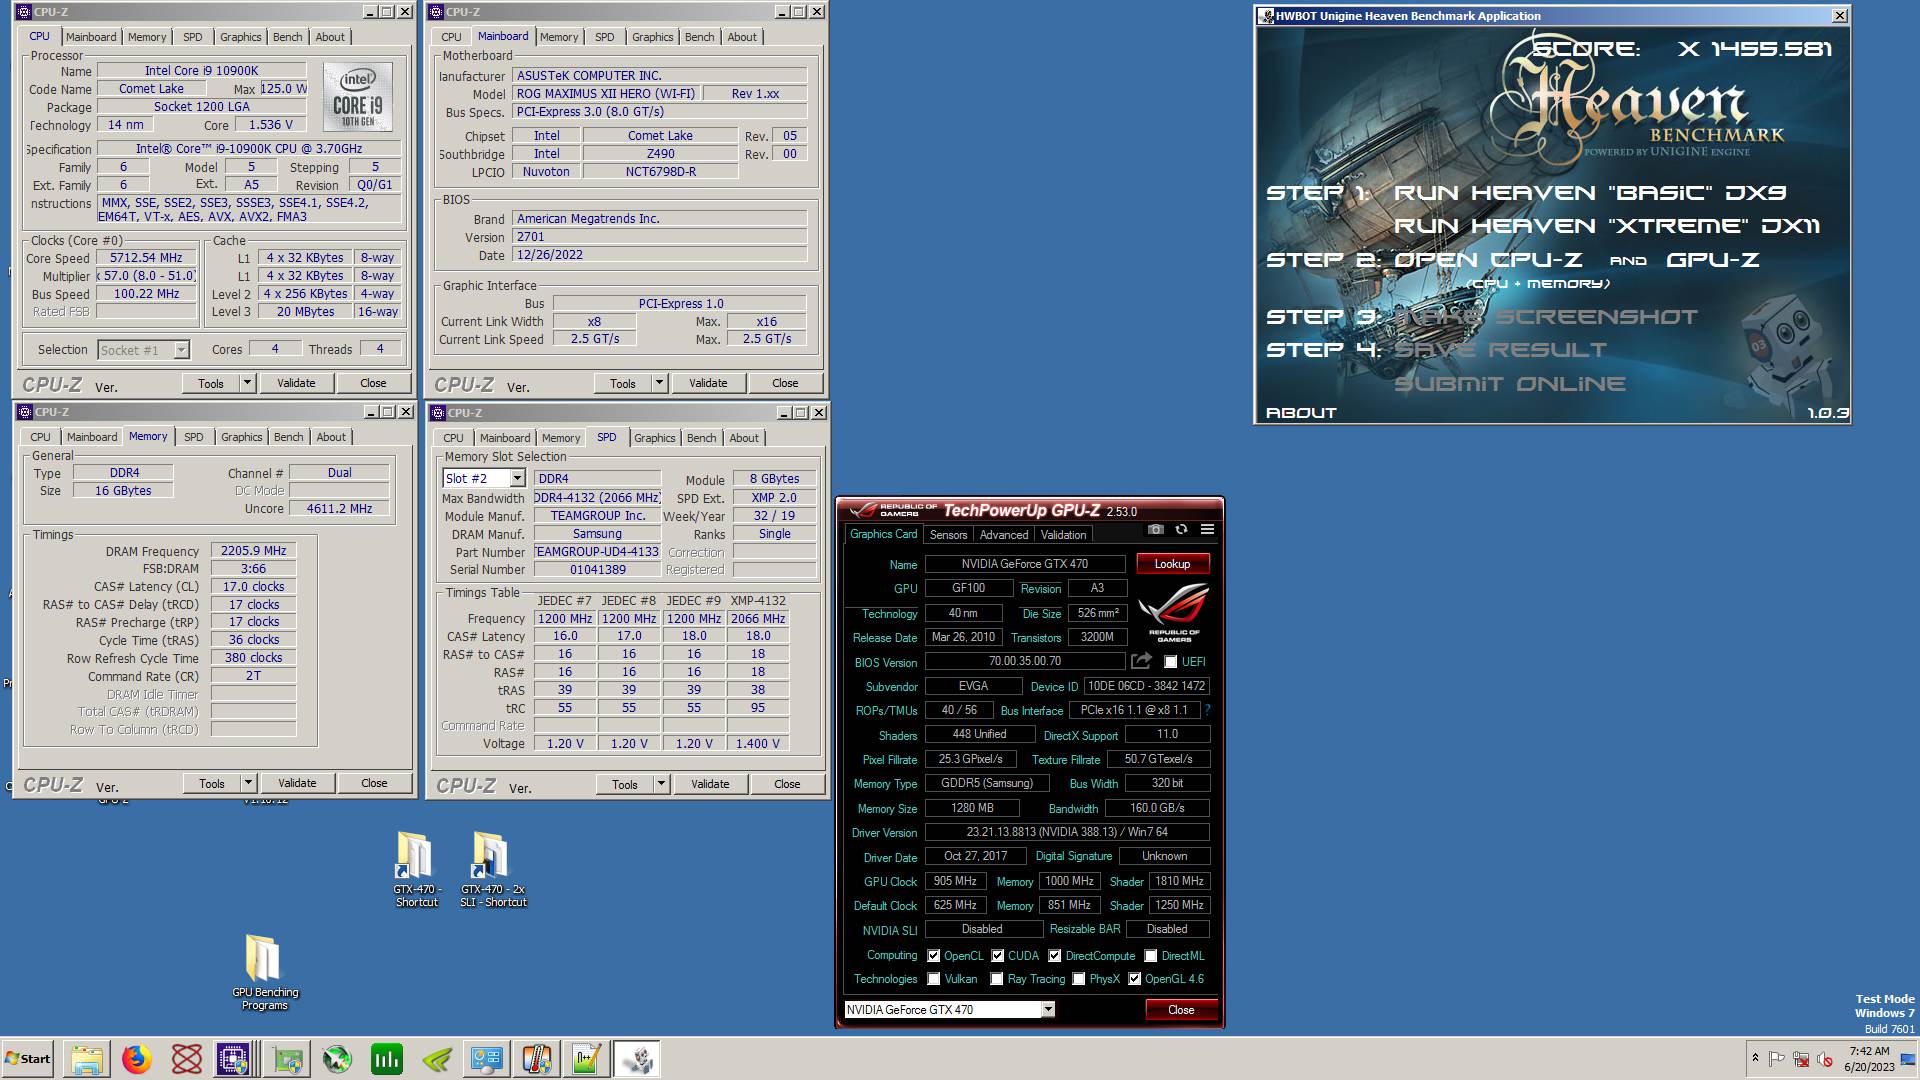Open the GPU-Z hamburger menu icon
Screen dimensions: 1920x1080
[1207, 529]
